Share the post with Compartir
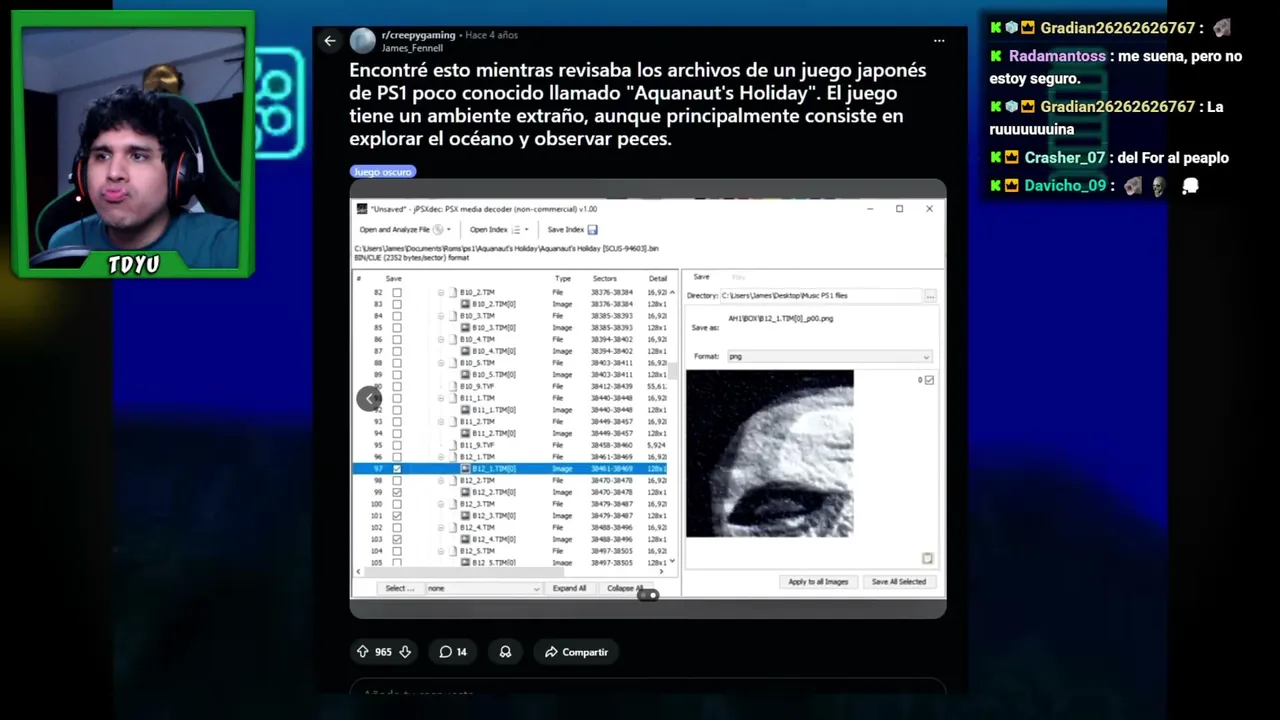 [575, 652]
